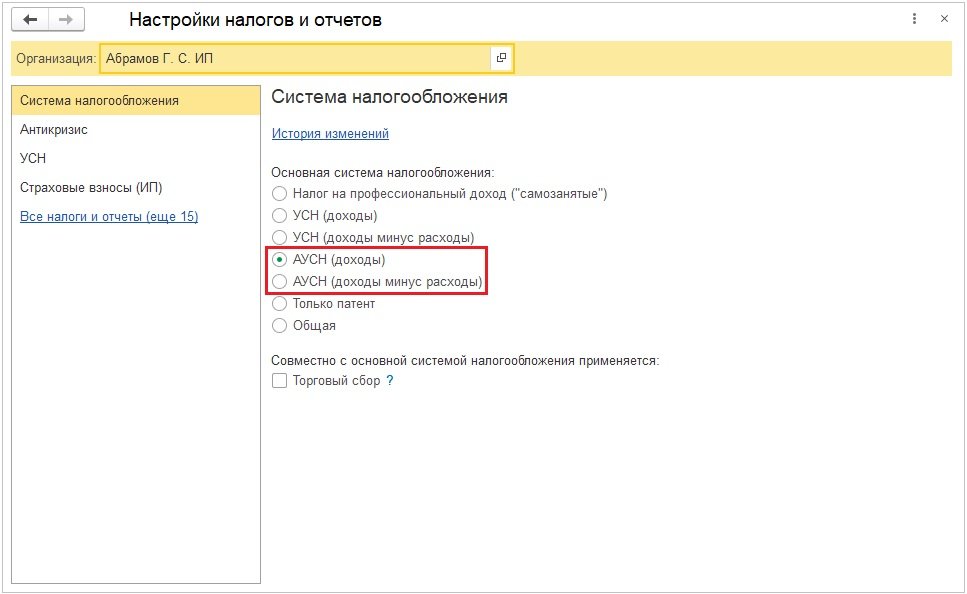
Task: Go to Страховые взносы (ИП) section
Action: (x=91, y=188)
